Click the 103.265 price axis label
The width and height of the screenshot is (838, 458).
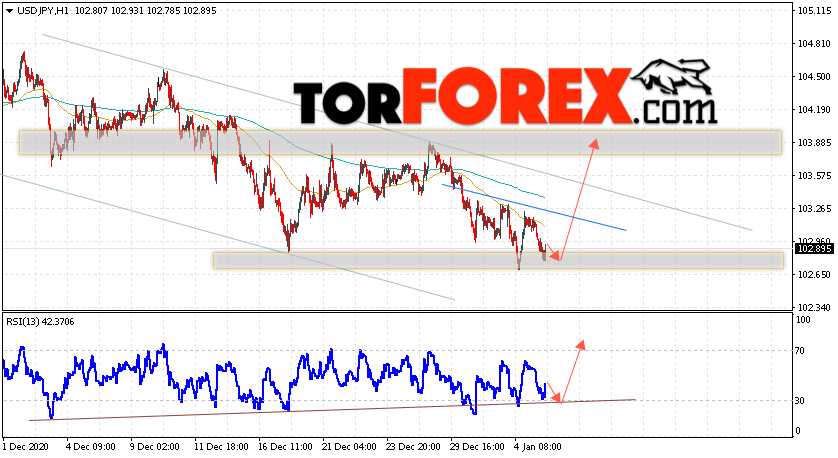[814, 209]
